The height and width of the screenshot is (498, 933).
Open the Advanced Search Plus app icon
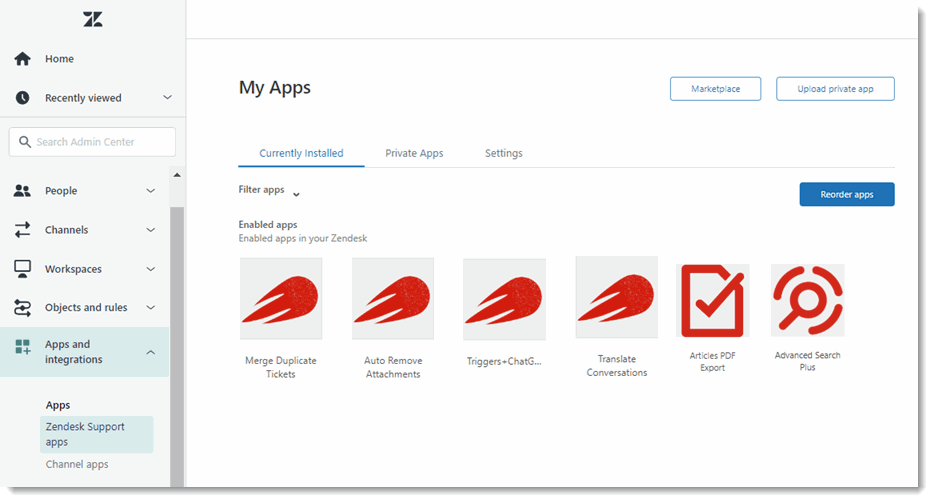(807, 300)
